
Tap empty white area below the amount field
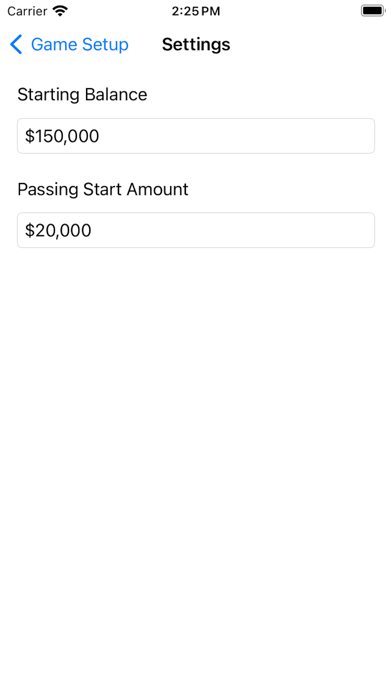(196, 444)
